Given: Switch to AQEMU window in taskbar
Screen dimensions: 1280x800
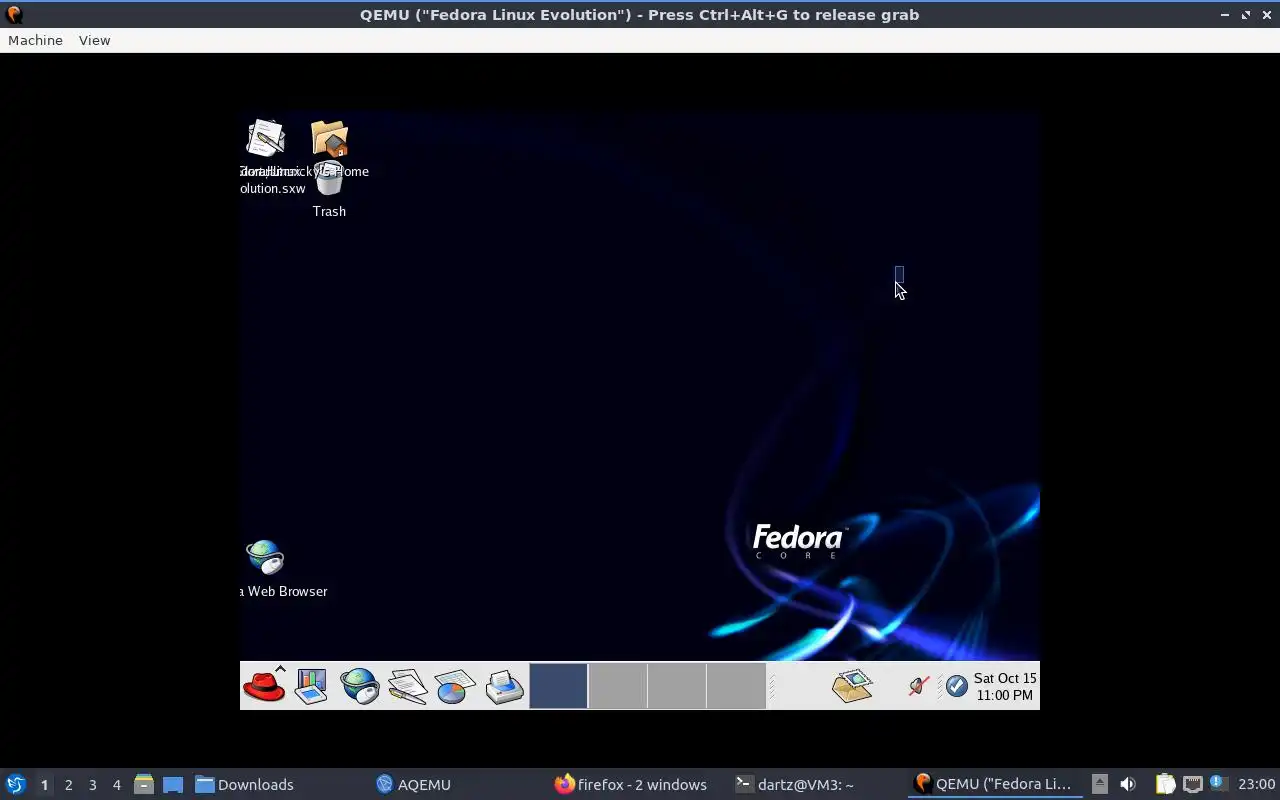Looking at the screenshot, I should [x=456, y=785].
